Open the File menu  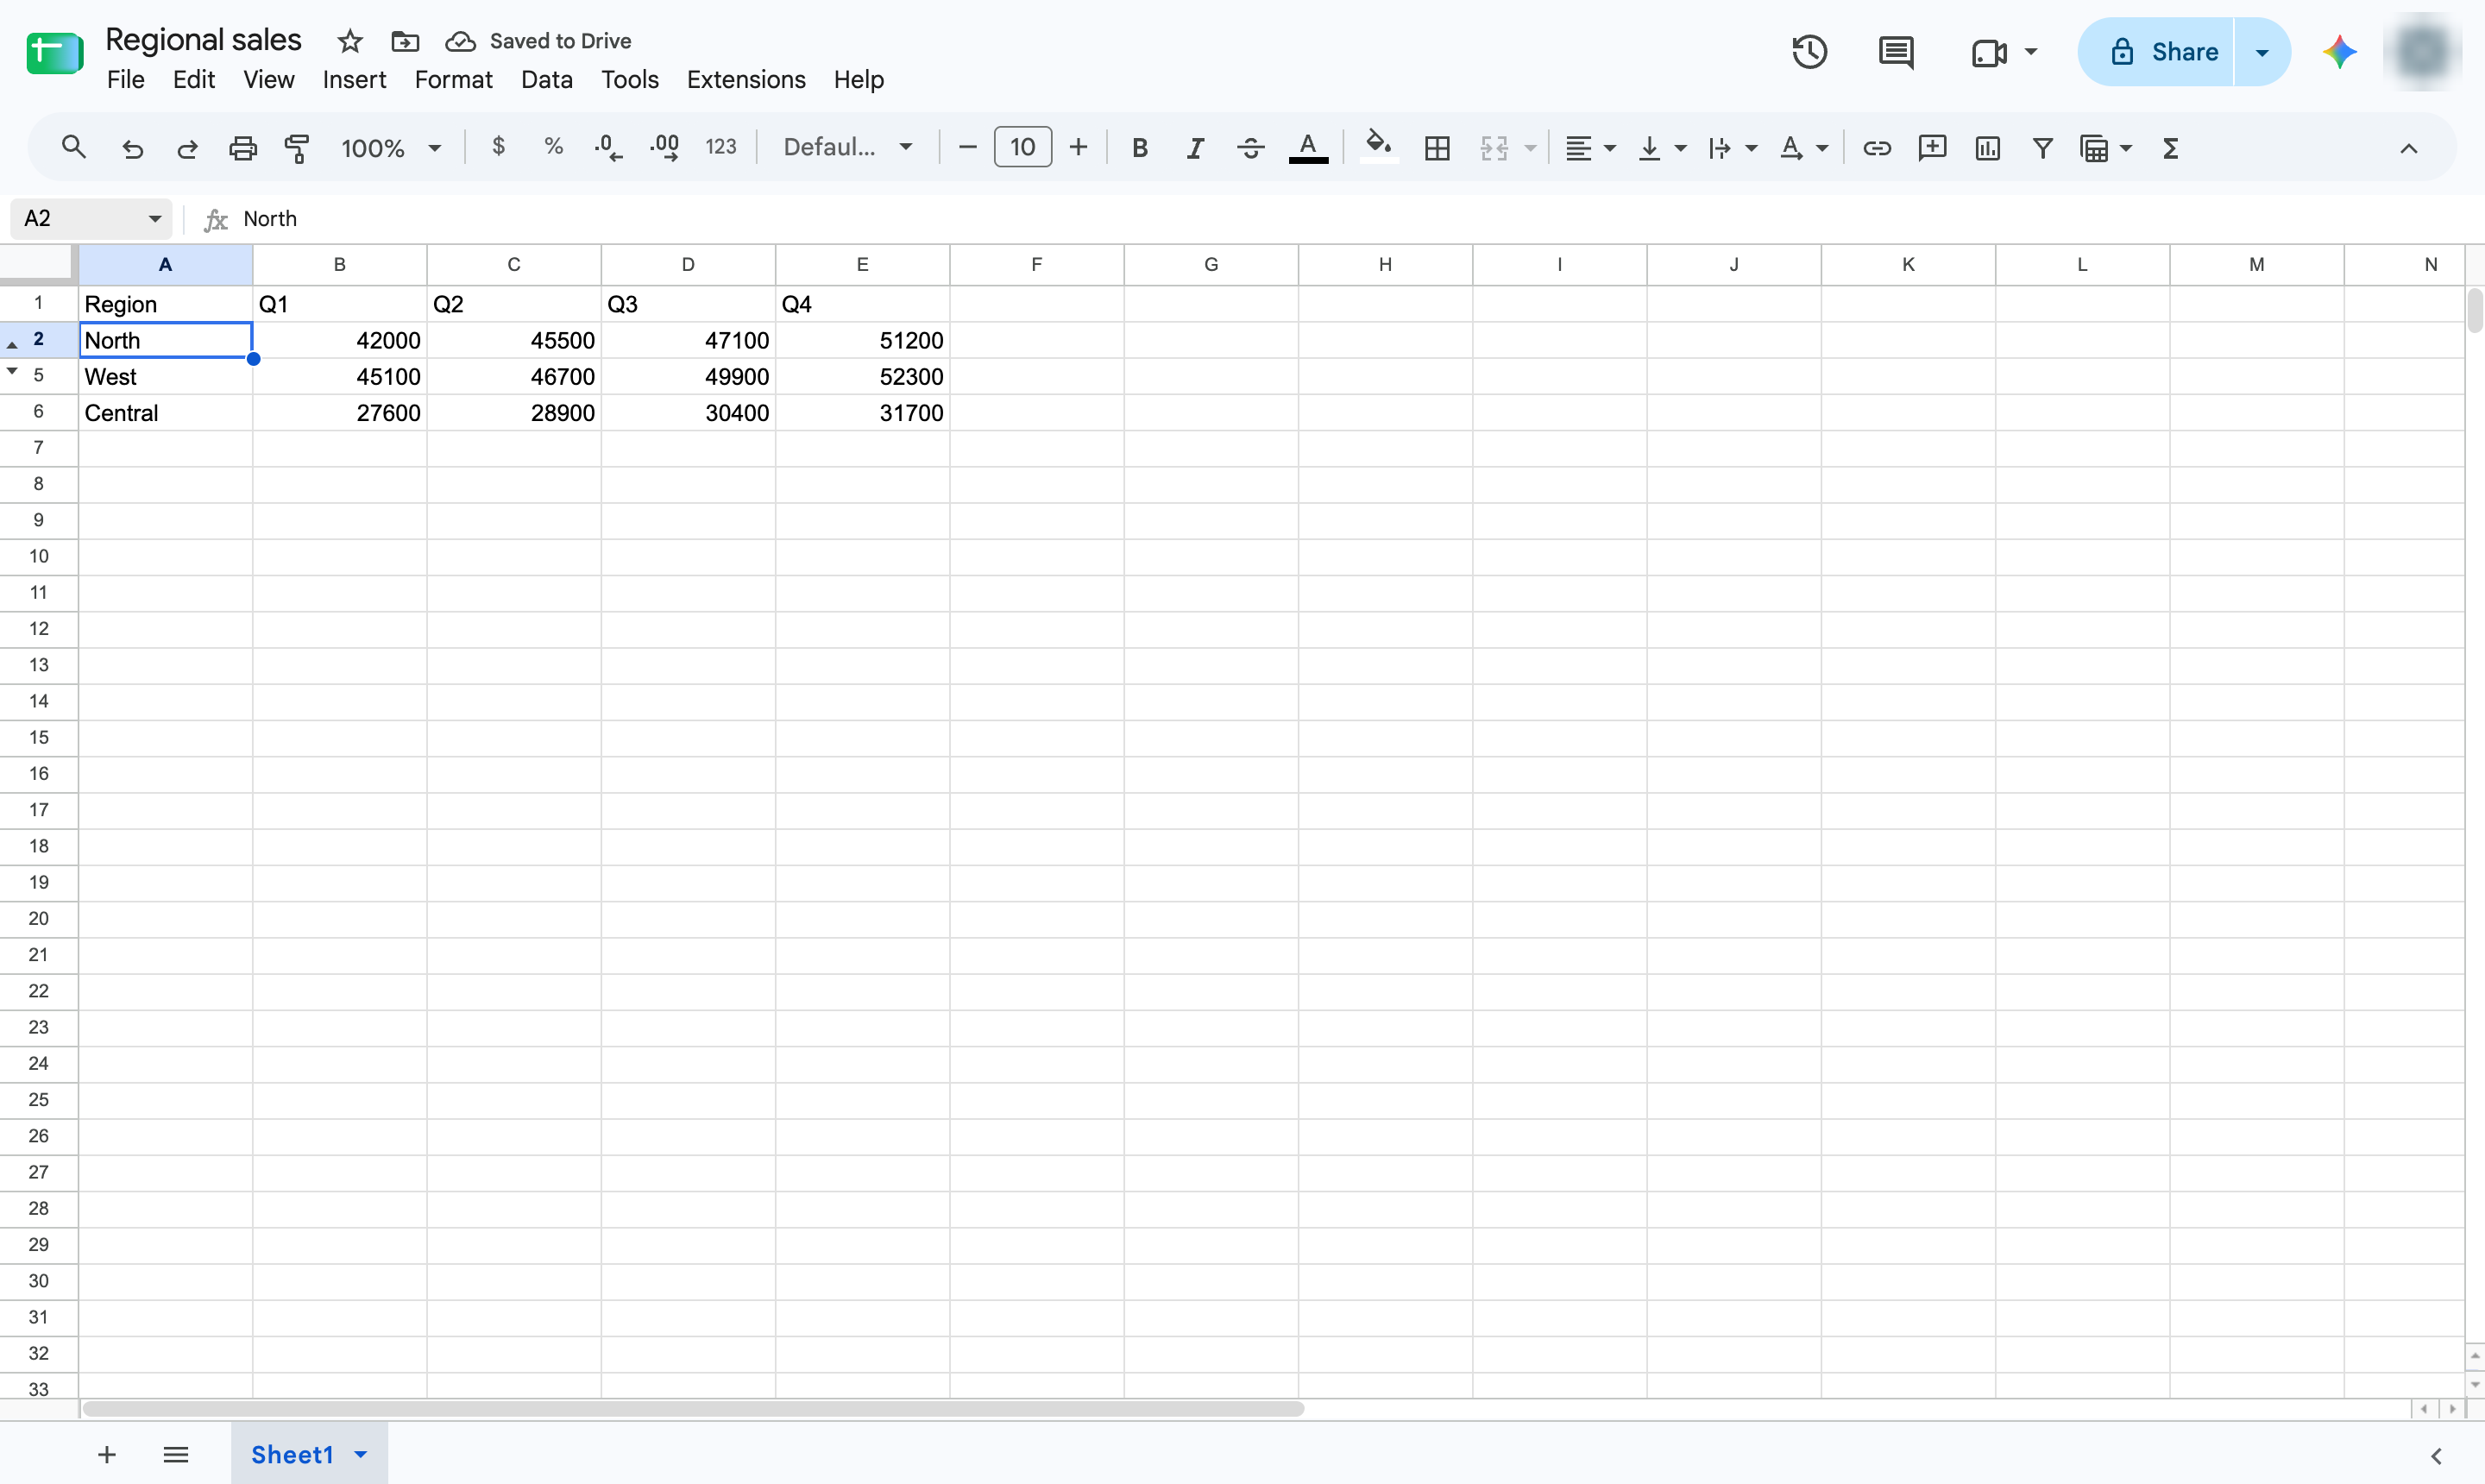126,80
